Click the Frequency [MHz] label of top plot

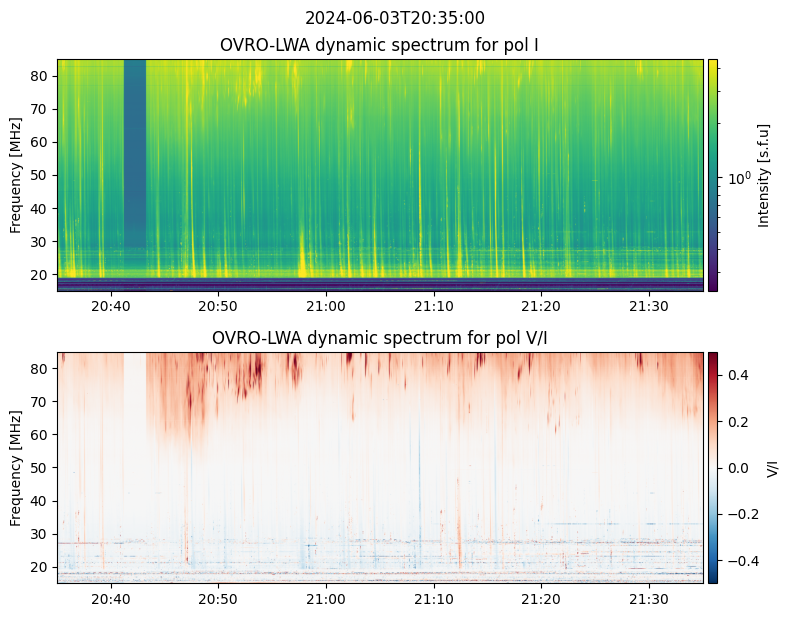(x=15, y=175)
